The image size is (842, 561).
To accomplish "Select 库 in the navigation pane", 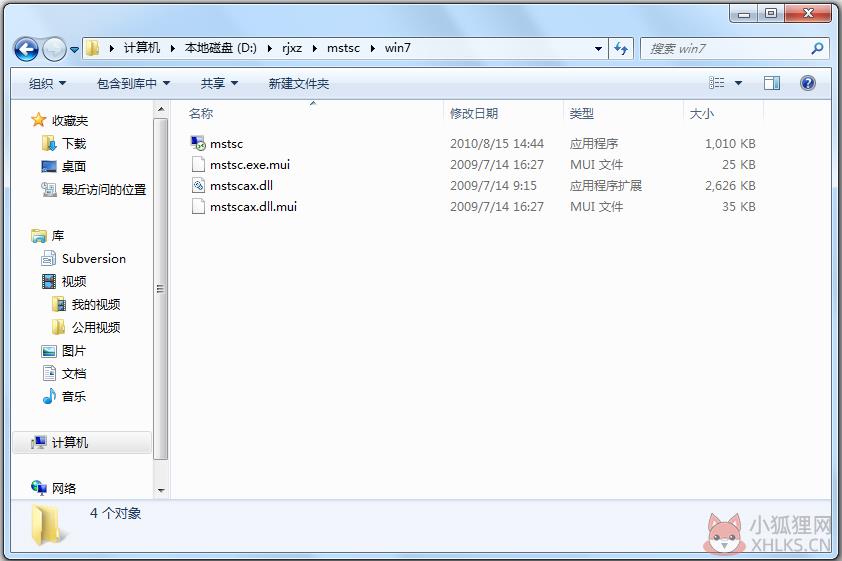I will (x=58, y=236).
